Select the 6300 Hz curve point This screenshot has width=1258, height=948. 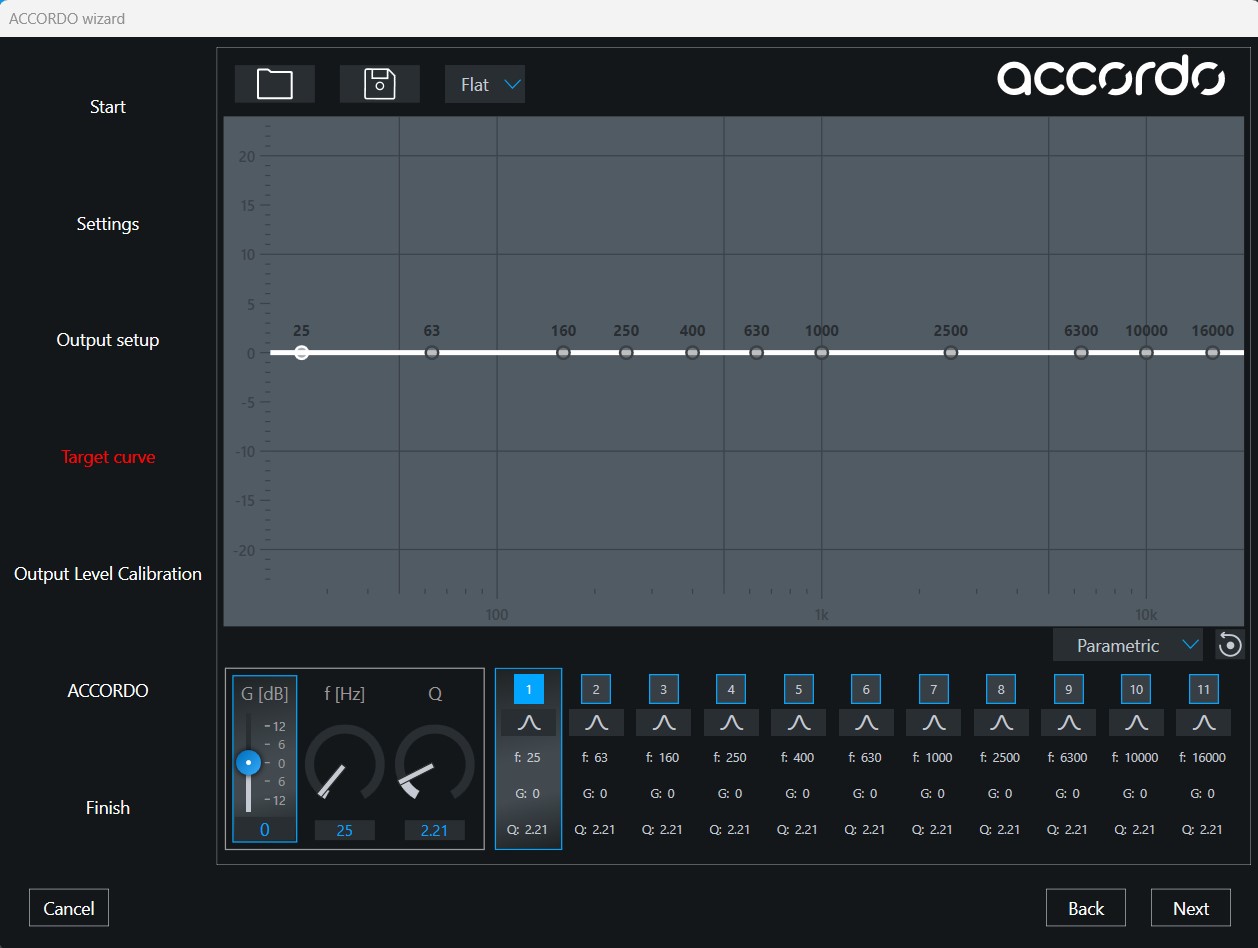click(x=1081, y=352)
